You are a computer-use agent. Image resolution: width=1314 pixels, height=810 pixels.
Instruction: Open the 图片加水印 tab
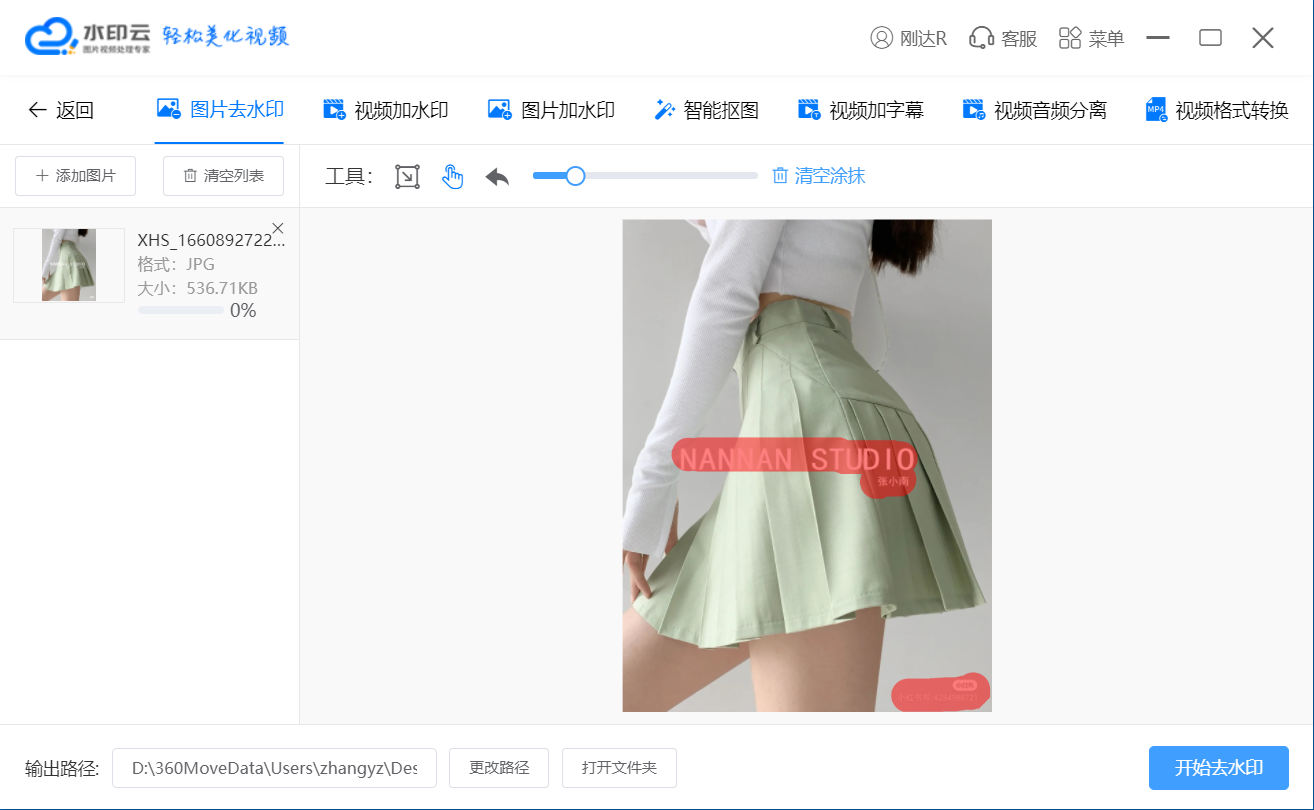coord(551,110)
